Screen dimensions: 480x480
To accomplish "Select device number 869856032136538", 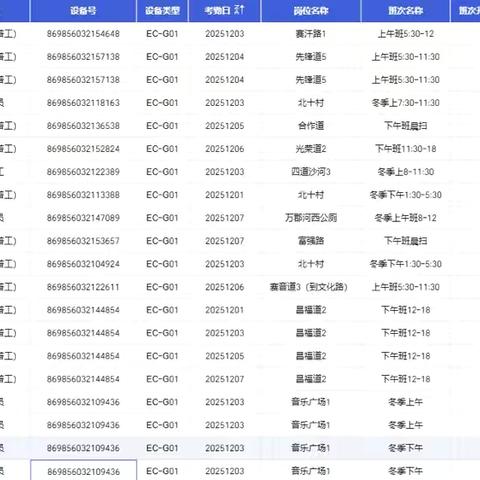I will (83, 126).
